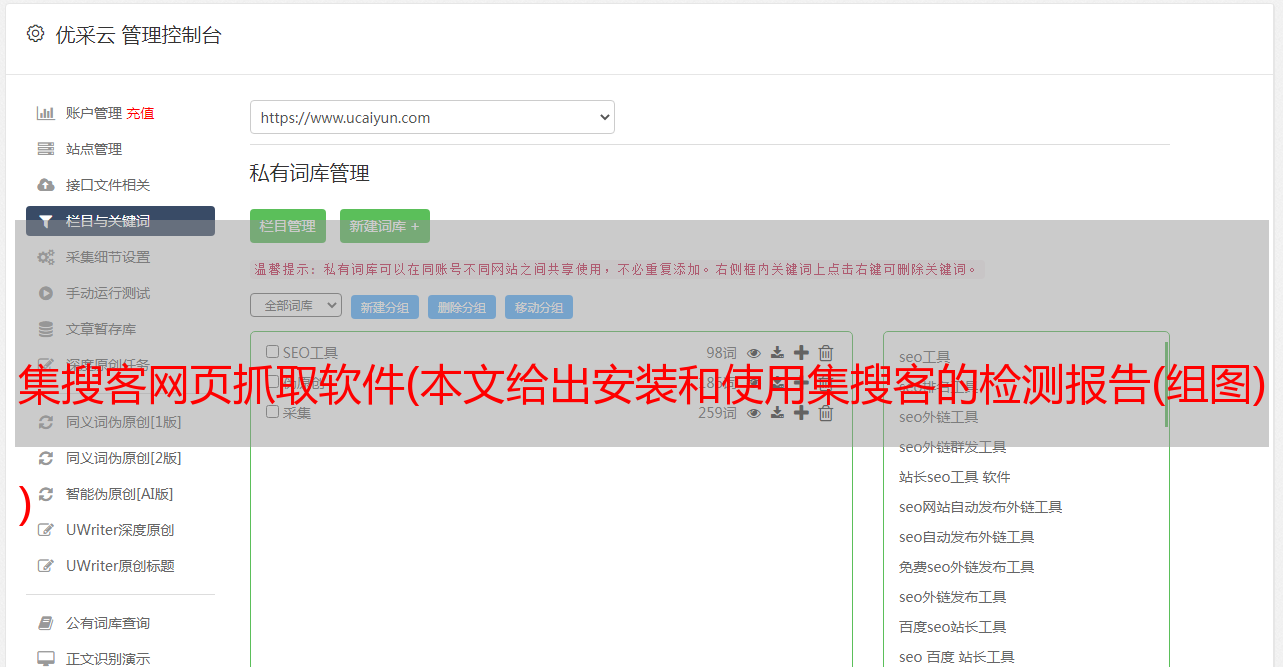Select keyword '站长seo工具 软件'
1283x667 pixels.
tap(955, 477)
